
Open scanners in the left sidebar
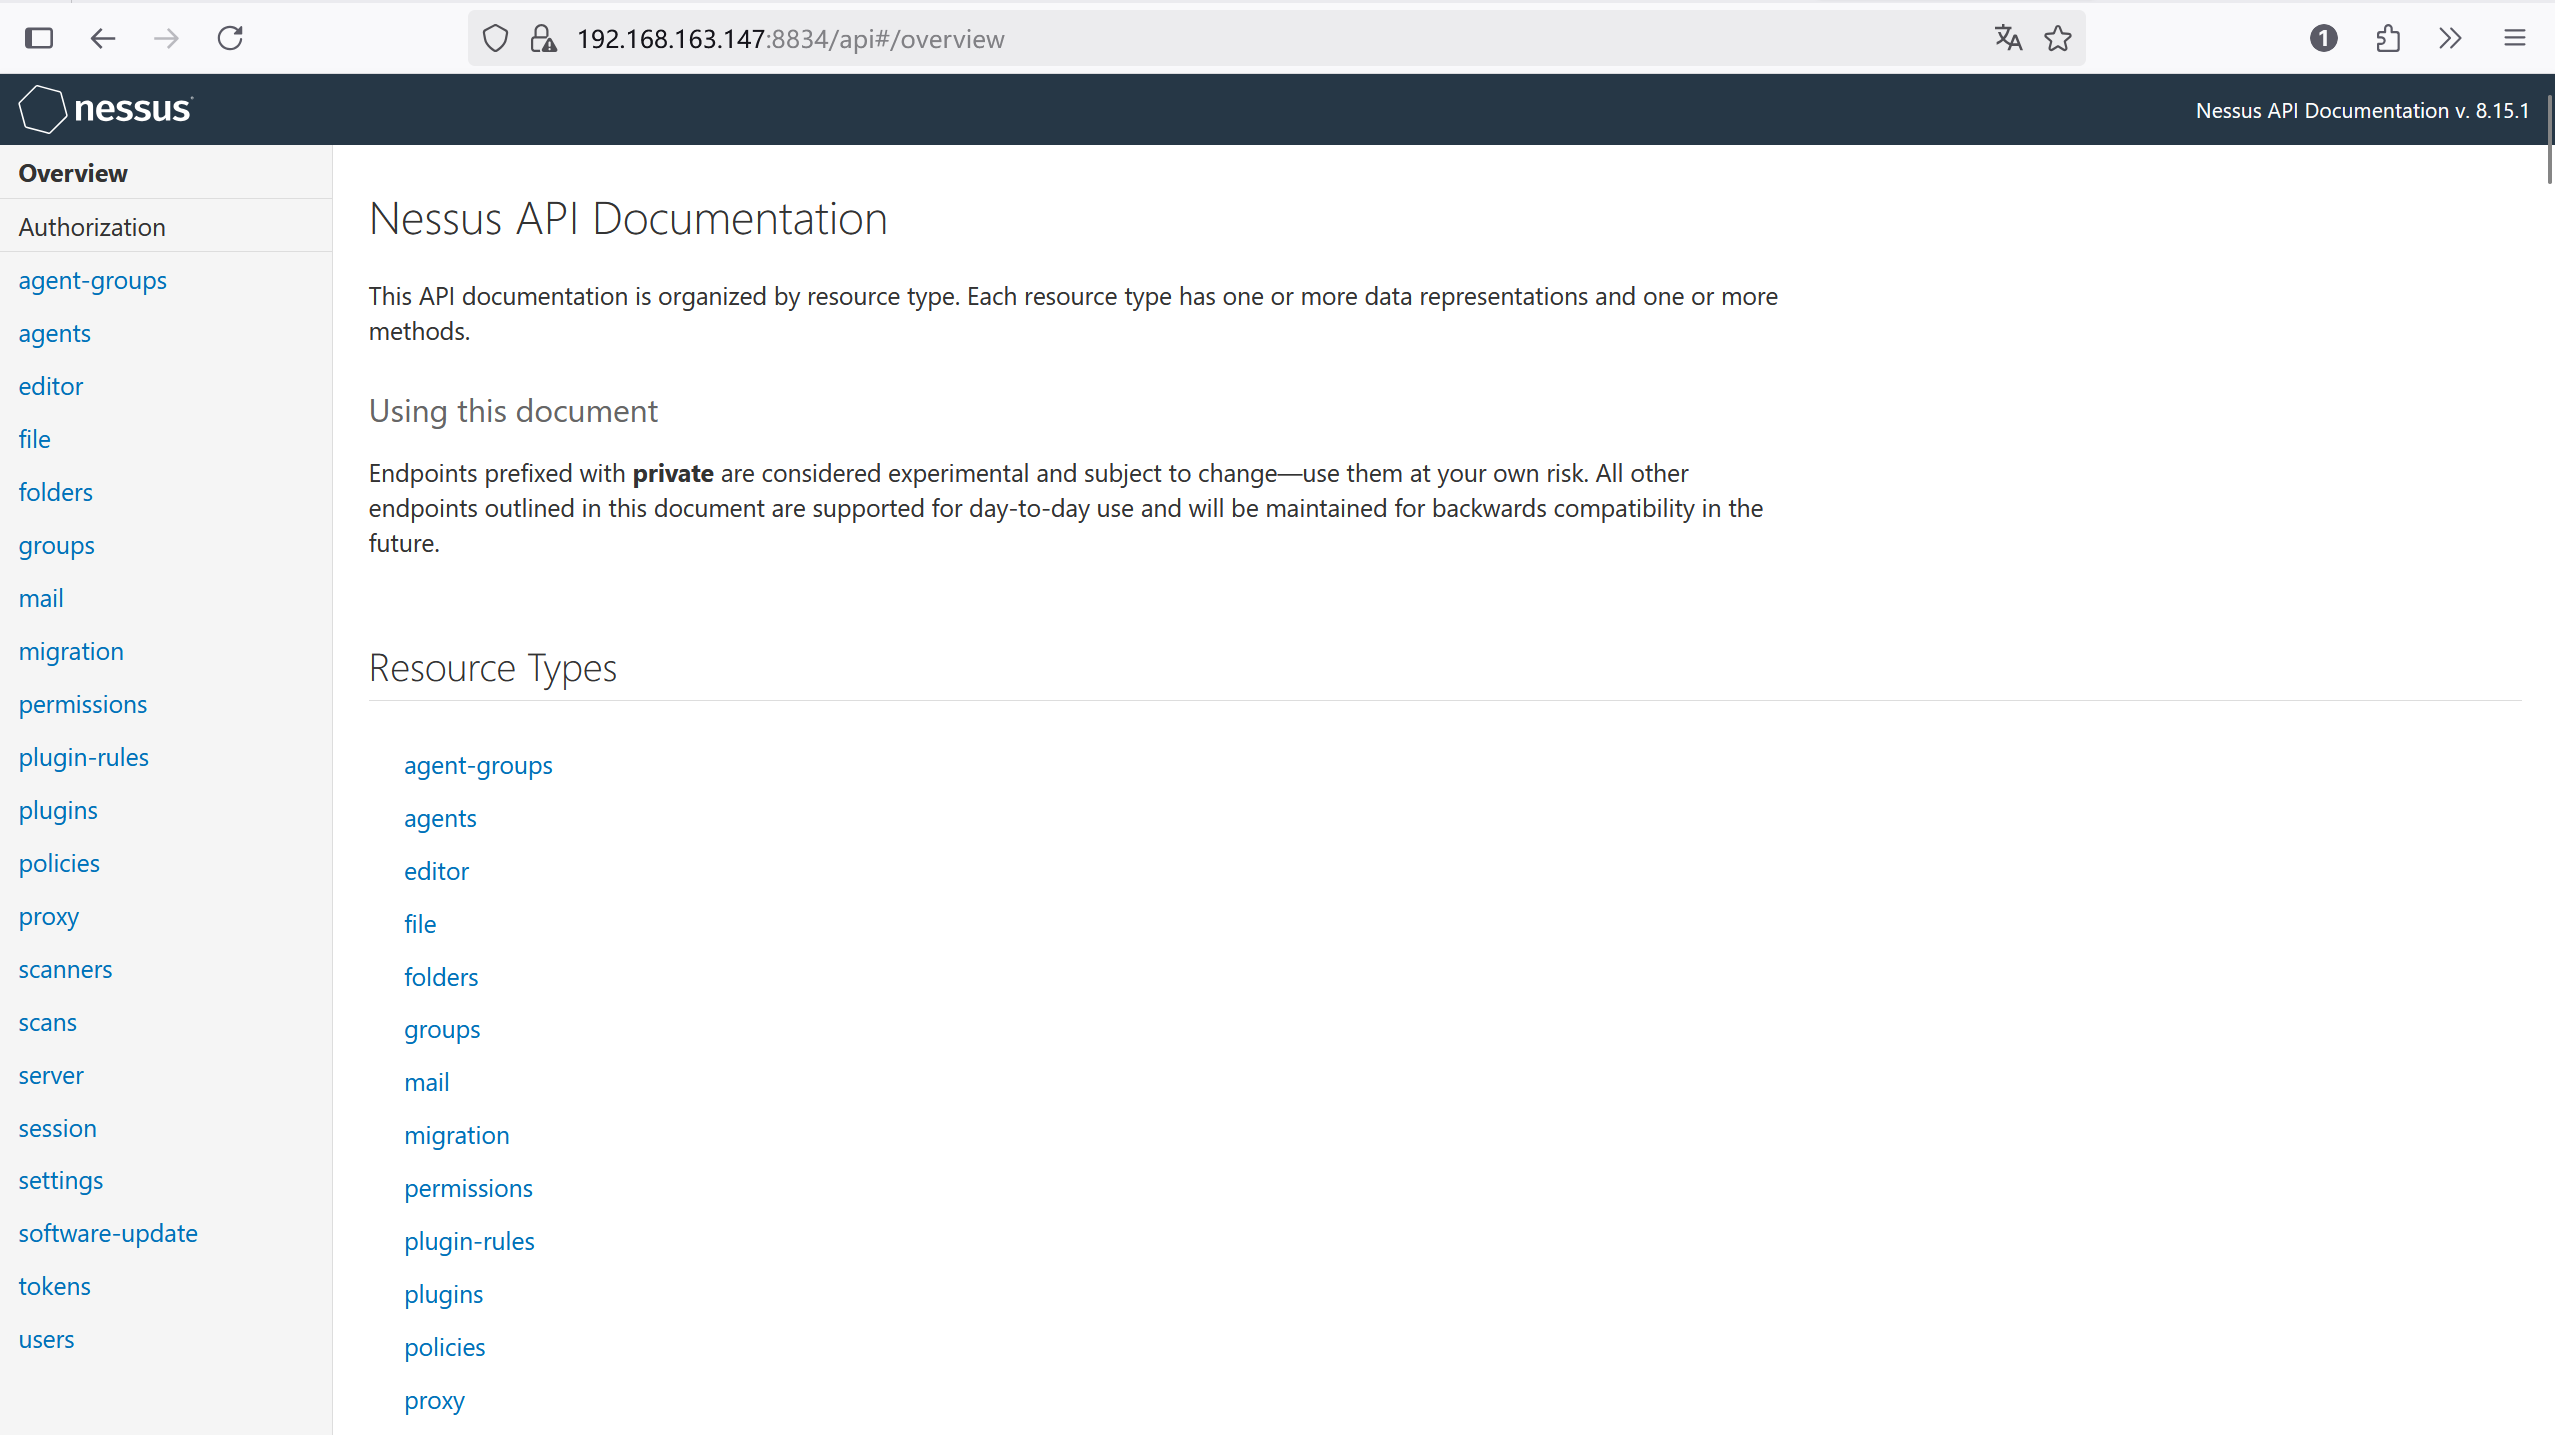(x=65, y=970)
